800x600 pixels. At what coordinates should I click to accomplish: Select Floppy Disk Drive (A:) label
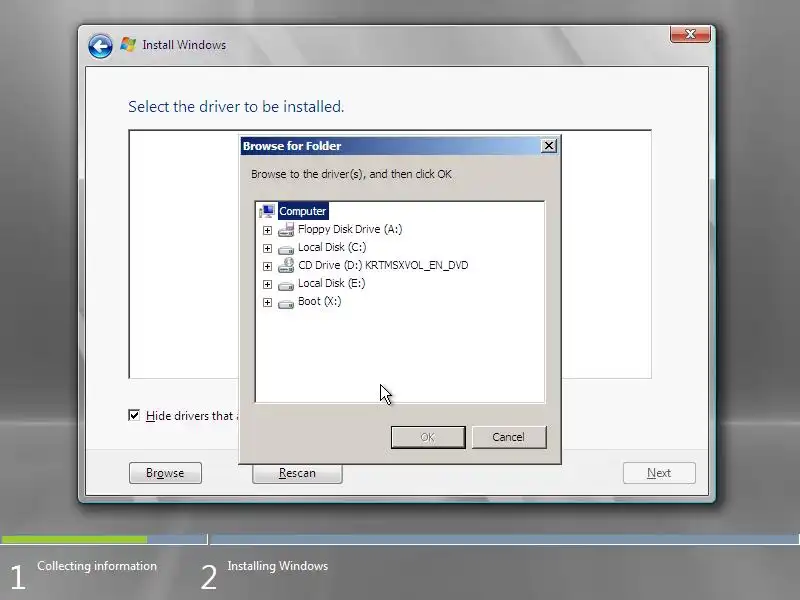pyautogui.click(x=350, y=229)
